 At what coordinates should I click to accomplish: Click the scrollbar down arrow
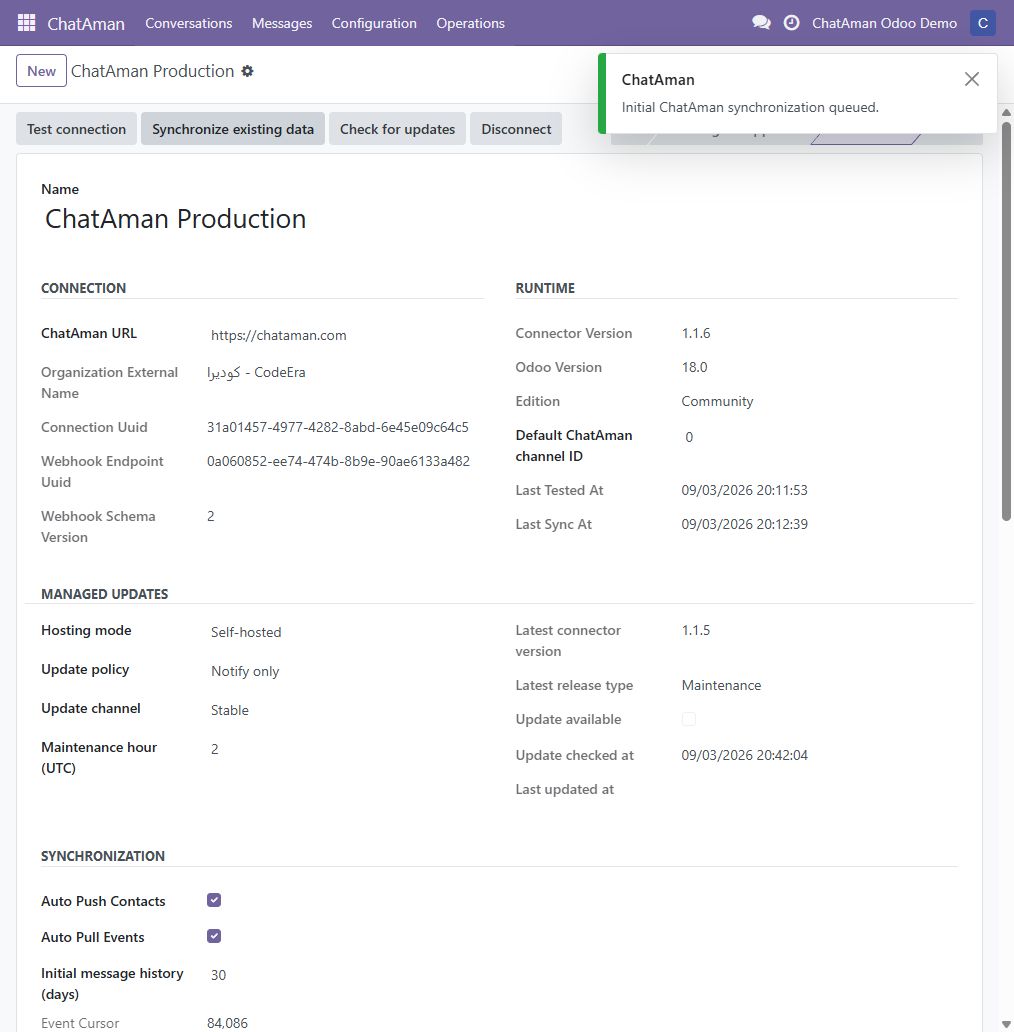pos(1006,1024)
